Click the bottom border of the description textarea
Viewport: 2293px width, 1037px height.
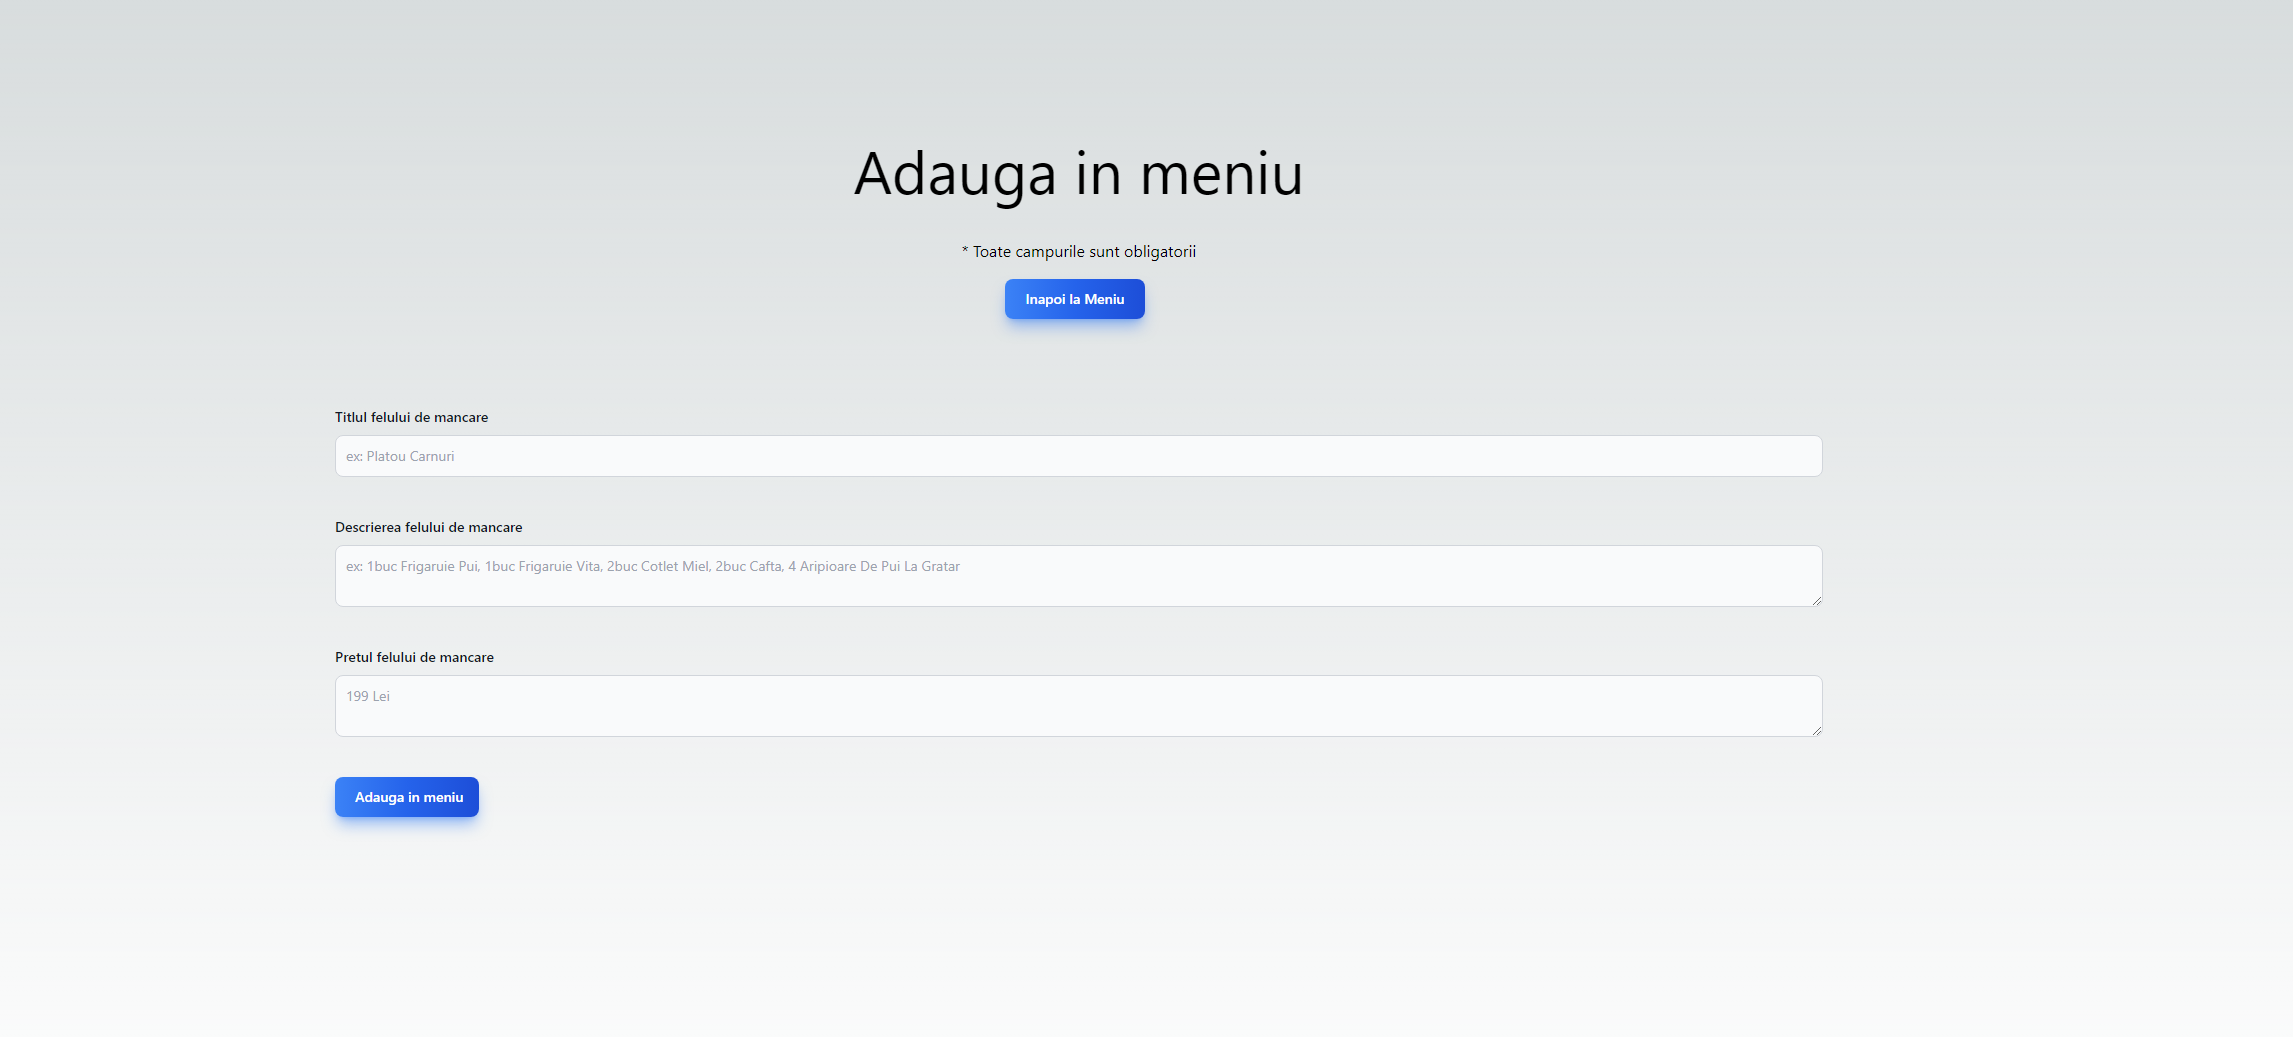coord(1078,604)
